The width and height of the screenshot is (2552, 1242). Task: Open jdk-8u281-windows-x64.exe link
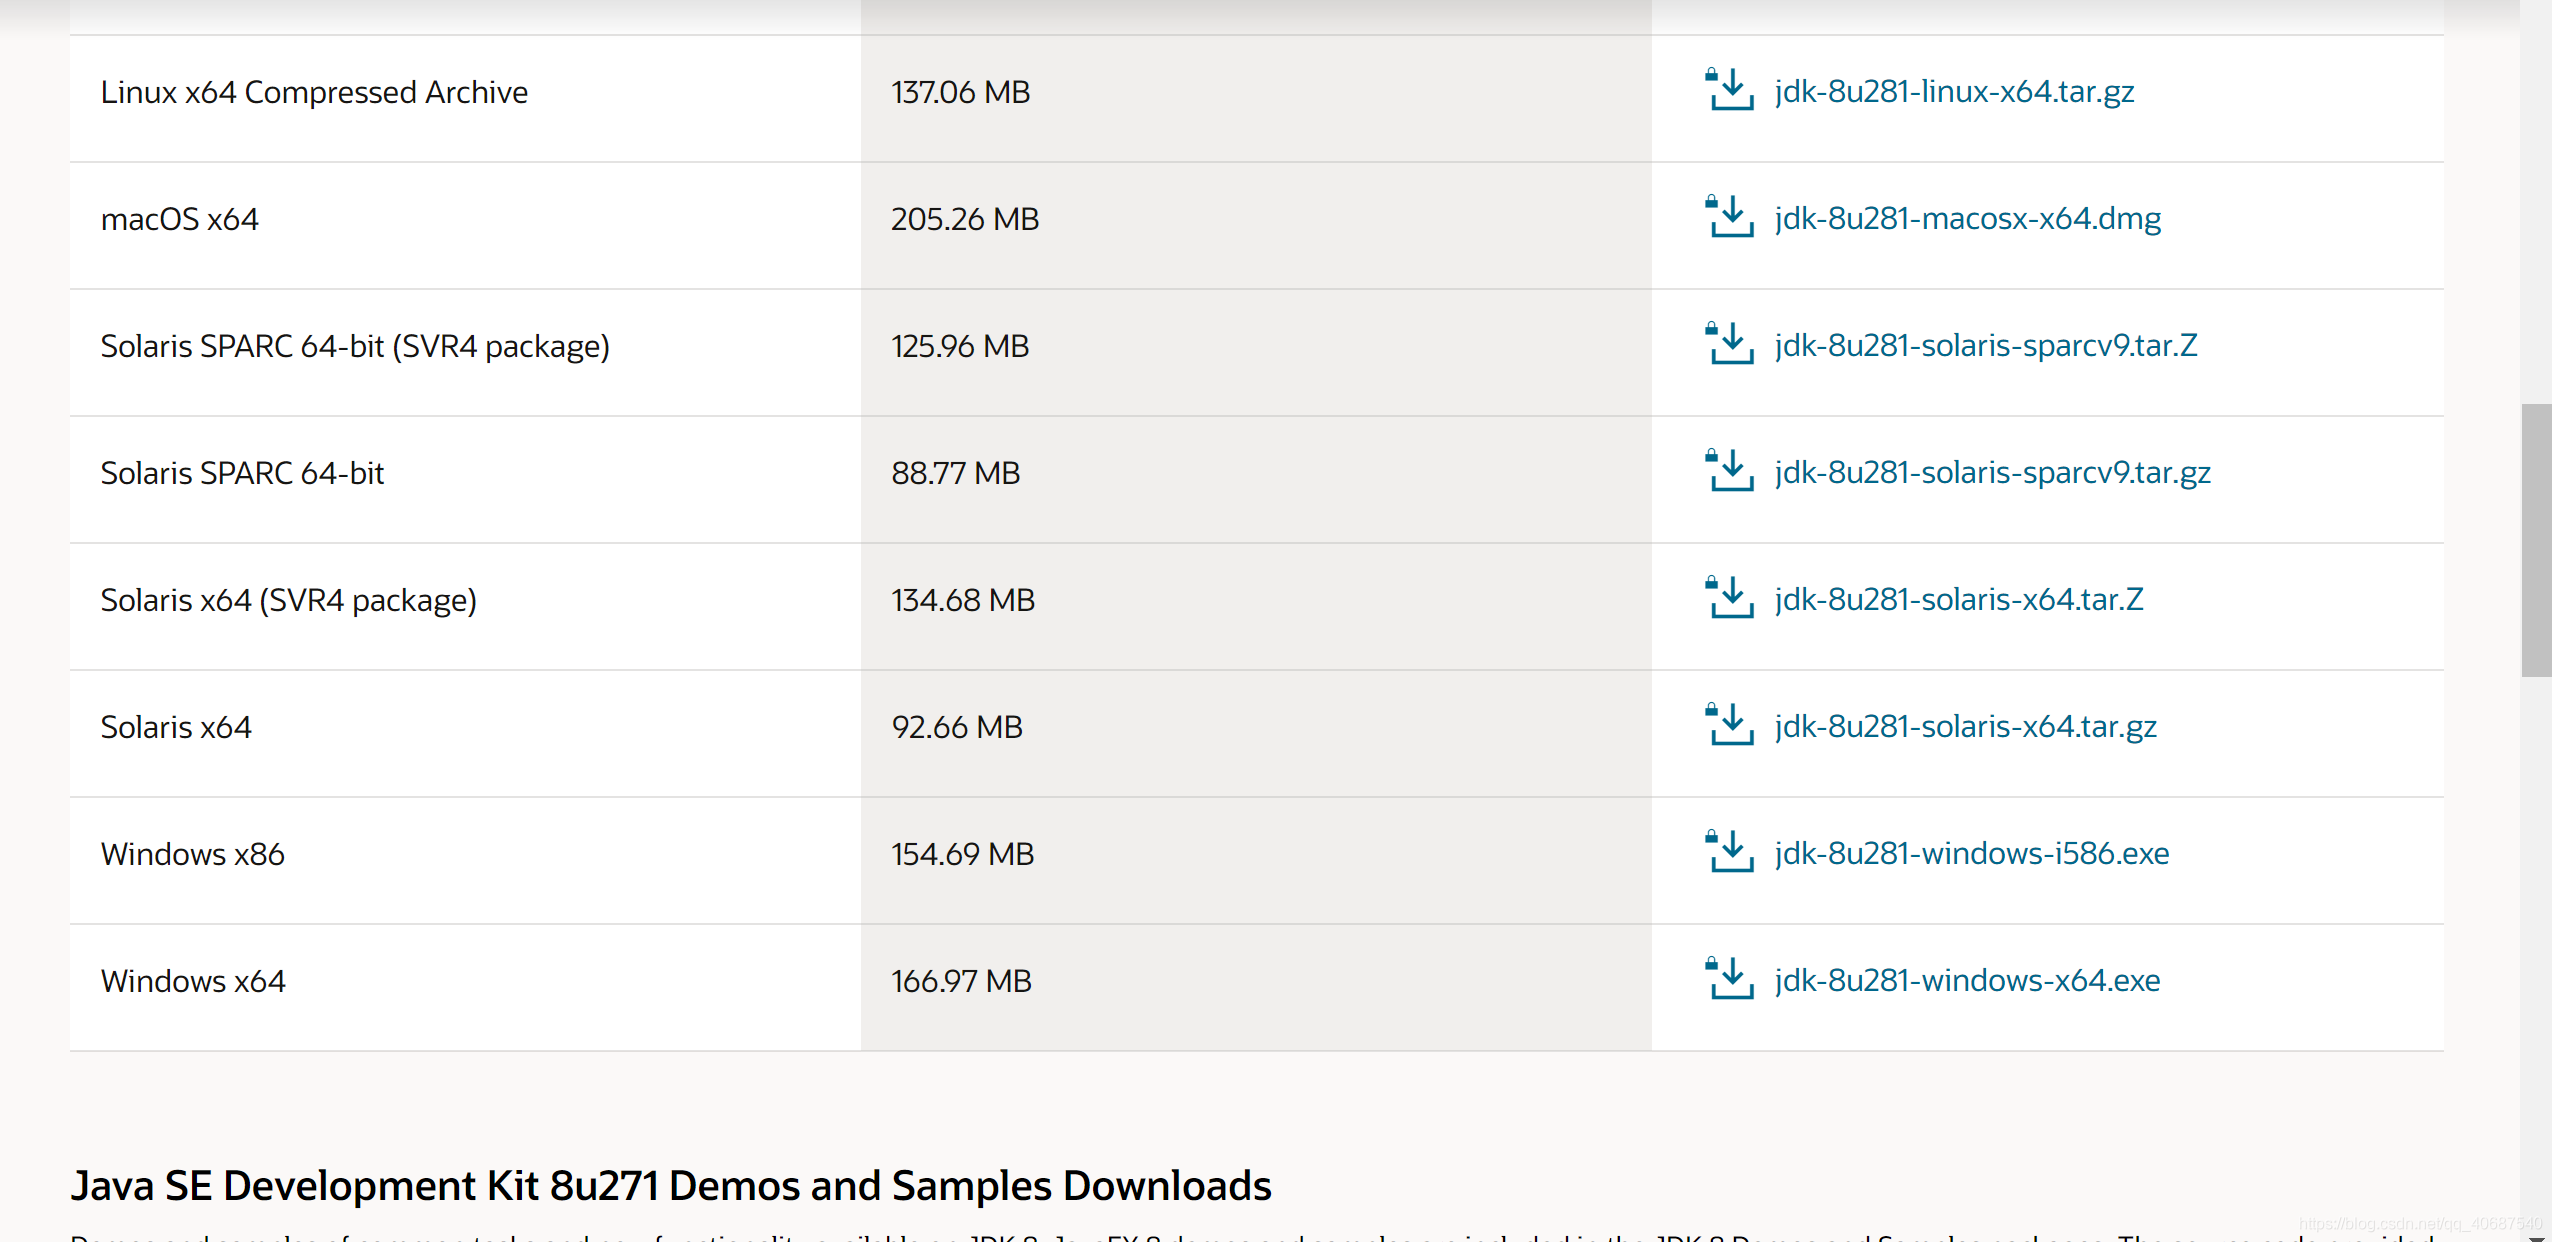(1967, 980)
